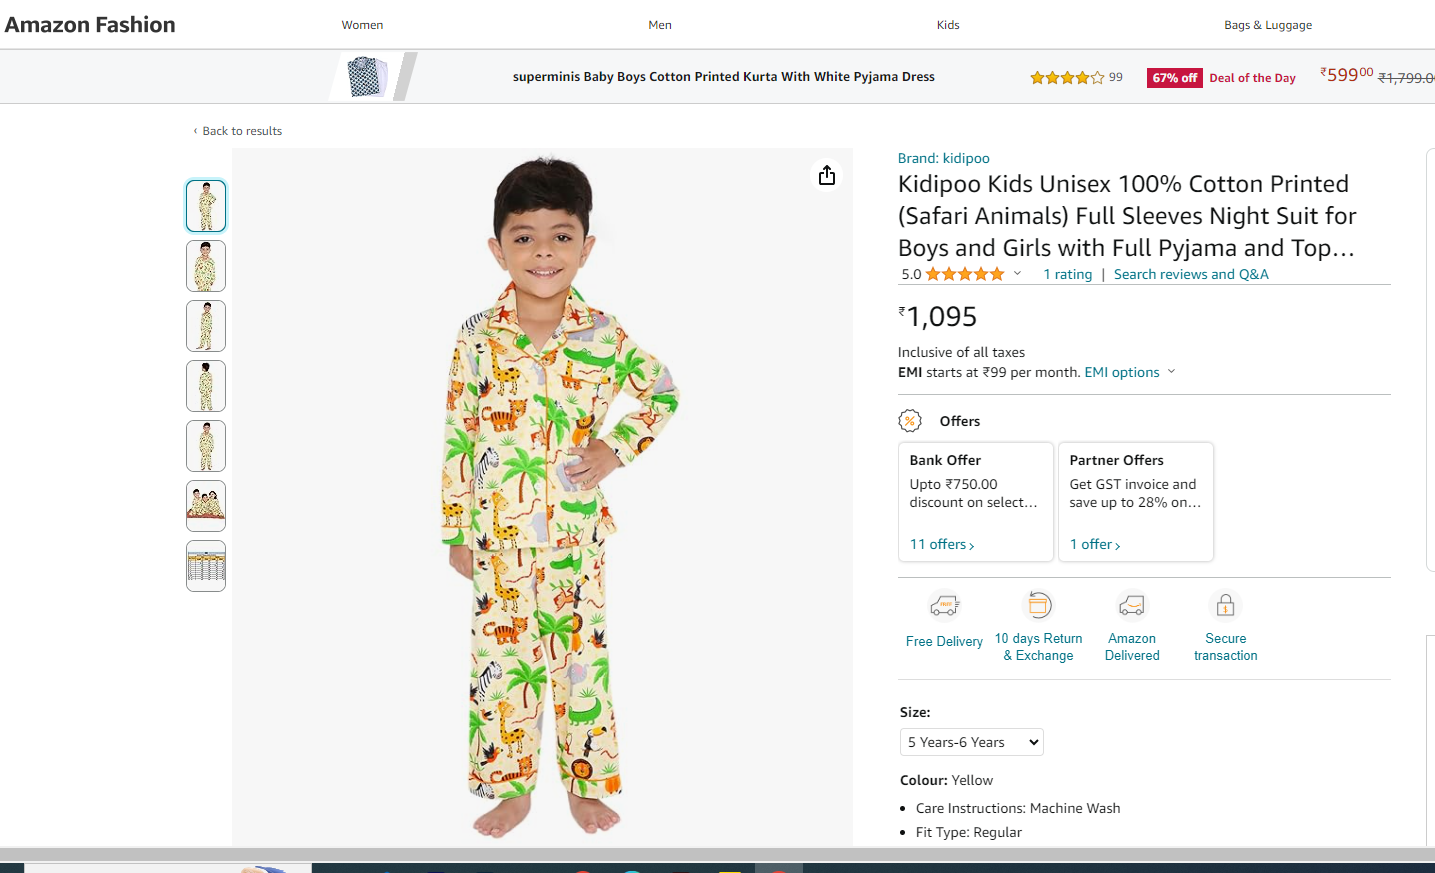1435x873 pixels.
Task: View the 1 partner offer link
Action: 1095,545
